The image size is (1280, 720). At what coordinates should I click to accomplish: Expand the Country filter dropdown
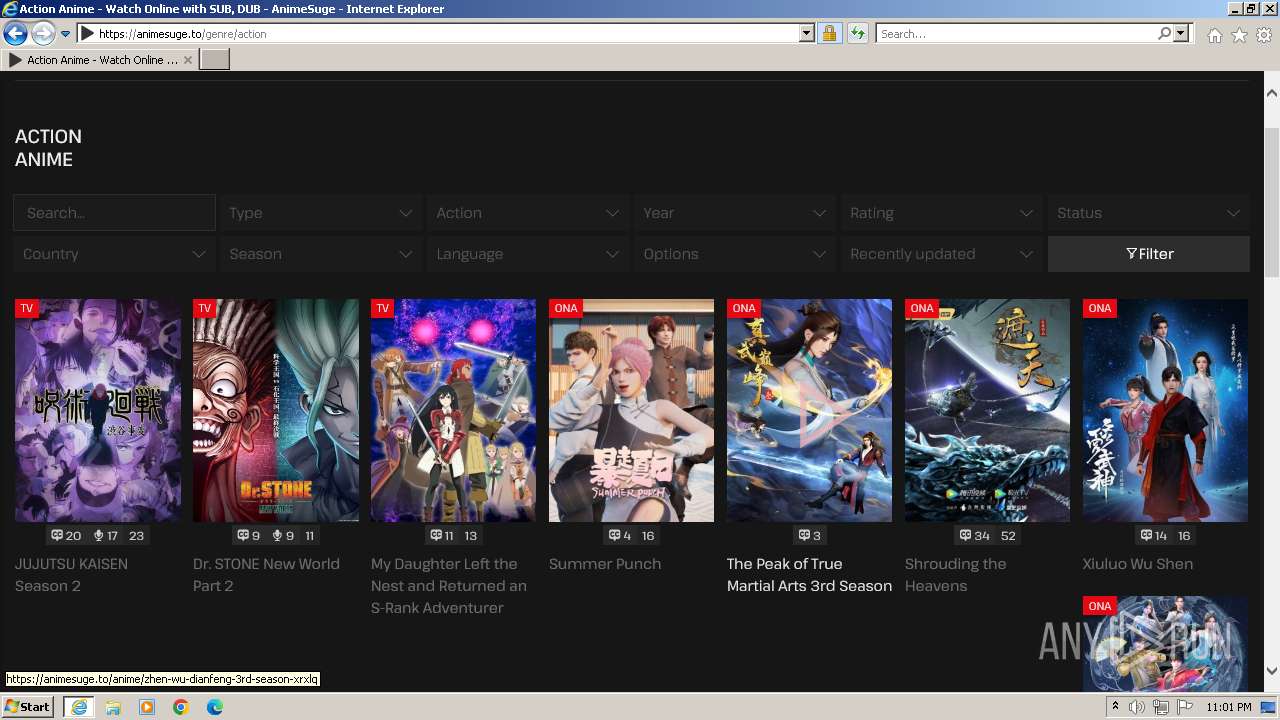[114, 254]
